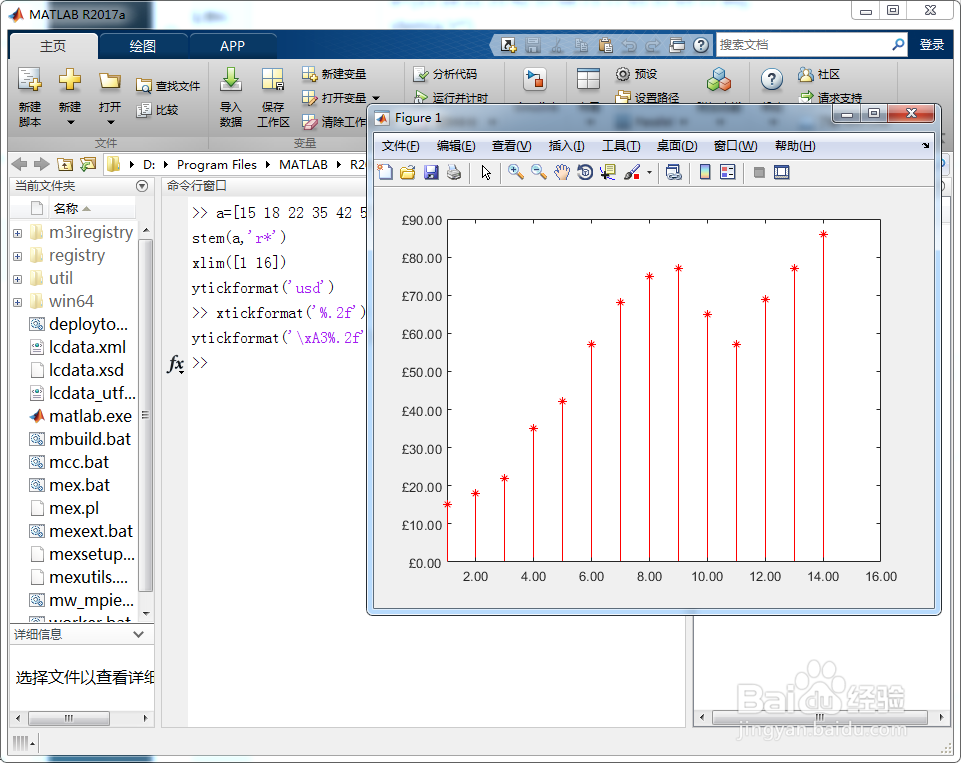Image resolution: width=961 pixels, height=763 pixels.
Task: Open 工具(T) menu in Figure 1
Action: [x=621, y=146]
